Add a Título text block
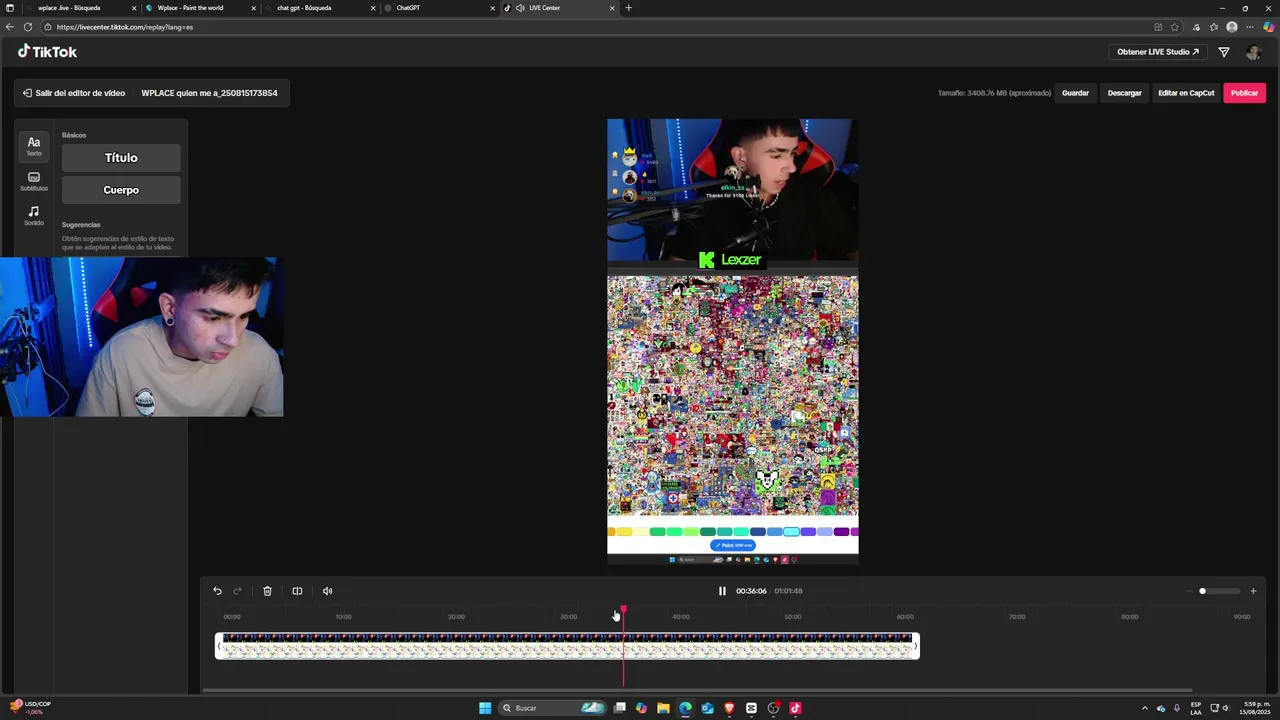This screenshot has height=720, width=1280. [x=121, y=158]
